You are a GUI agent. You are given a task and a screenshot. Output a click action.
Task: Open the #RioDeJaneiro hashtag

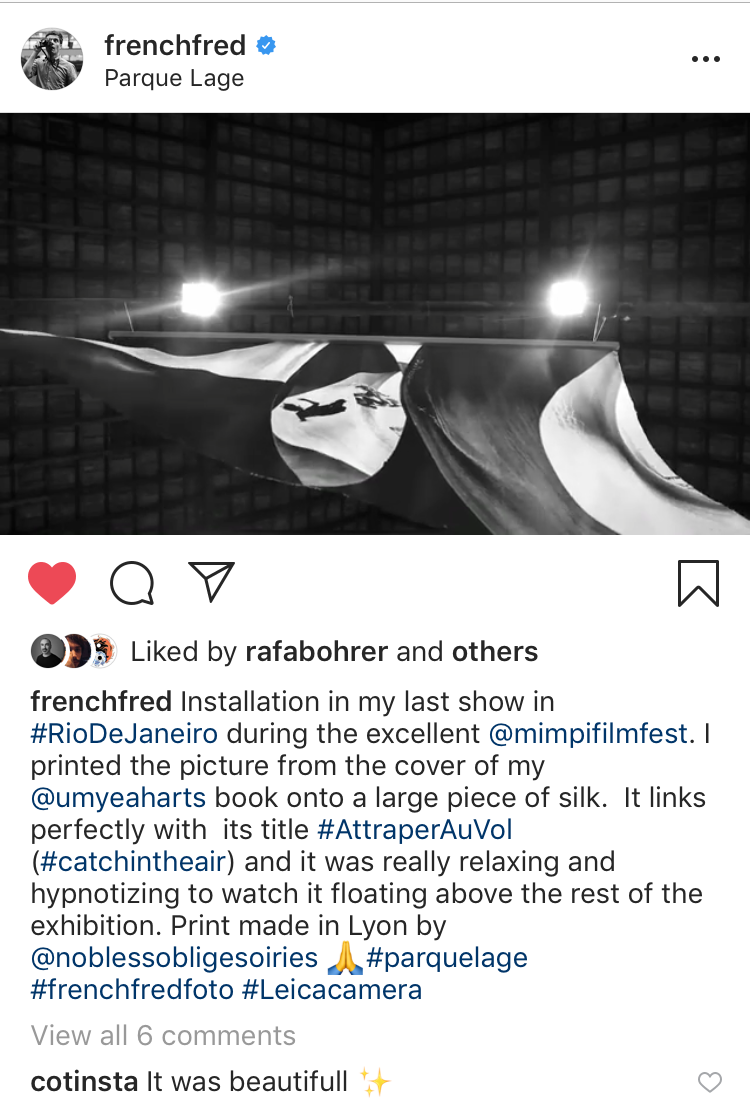[x=124, y=733]
